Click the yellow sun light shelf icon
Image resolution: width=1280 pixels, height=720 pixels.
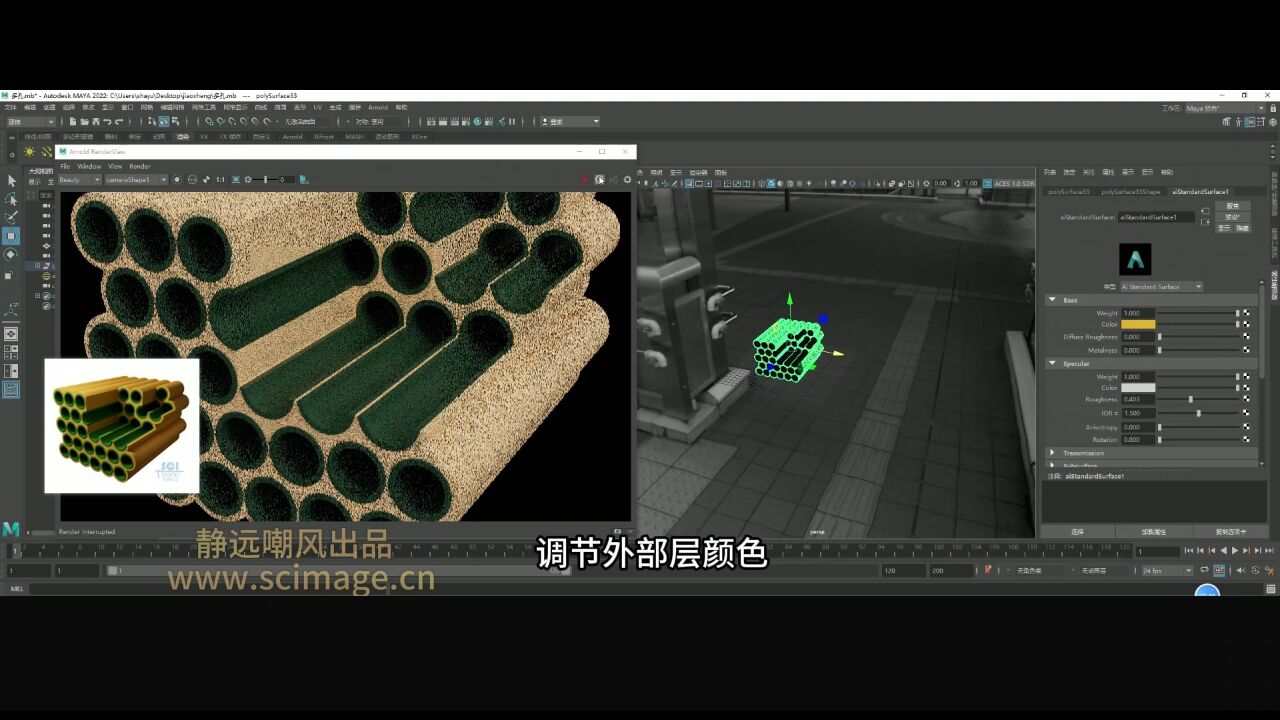[29, 152]
